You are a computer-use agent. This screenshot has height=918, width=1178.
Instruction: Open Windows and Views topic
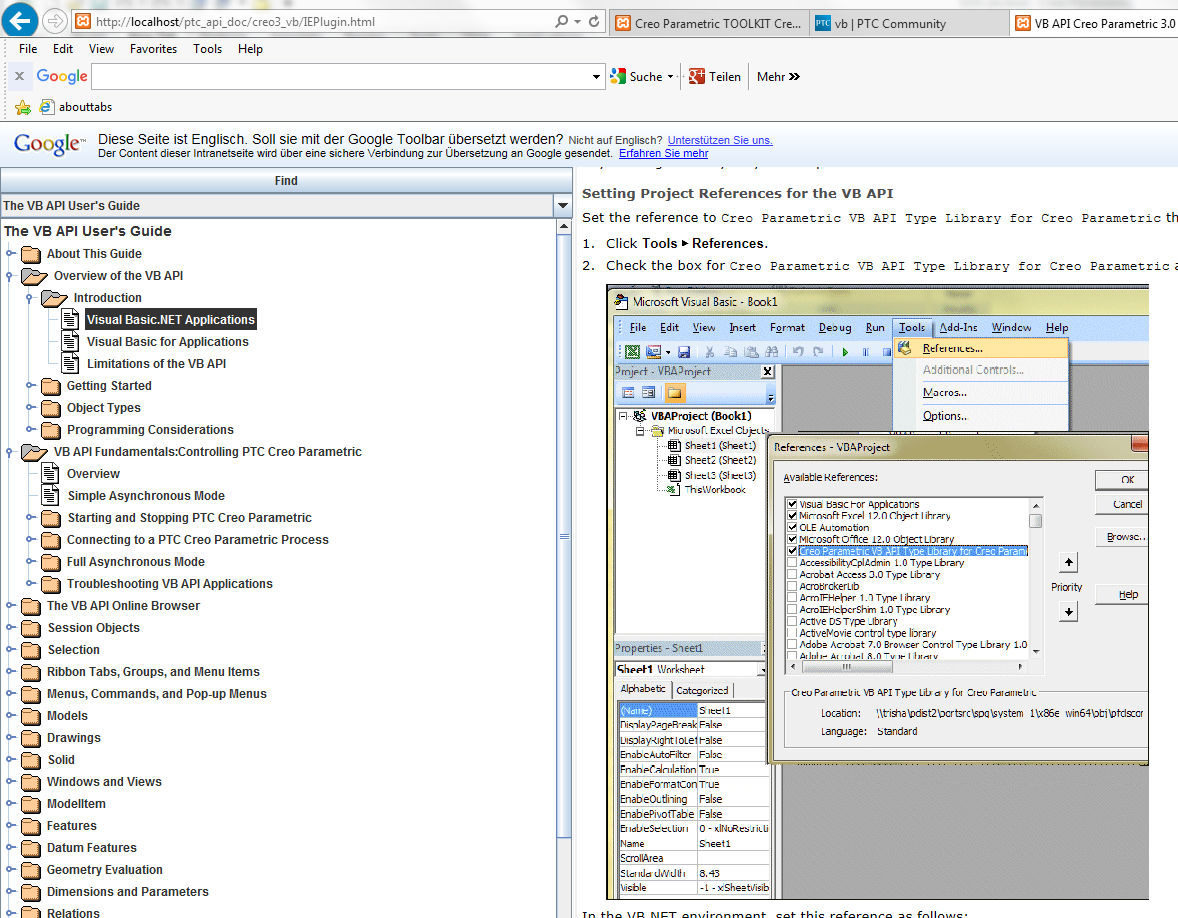pos(104,782)
